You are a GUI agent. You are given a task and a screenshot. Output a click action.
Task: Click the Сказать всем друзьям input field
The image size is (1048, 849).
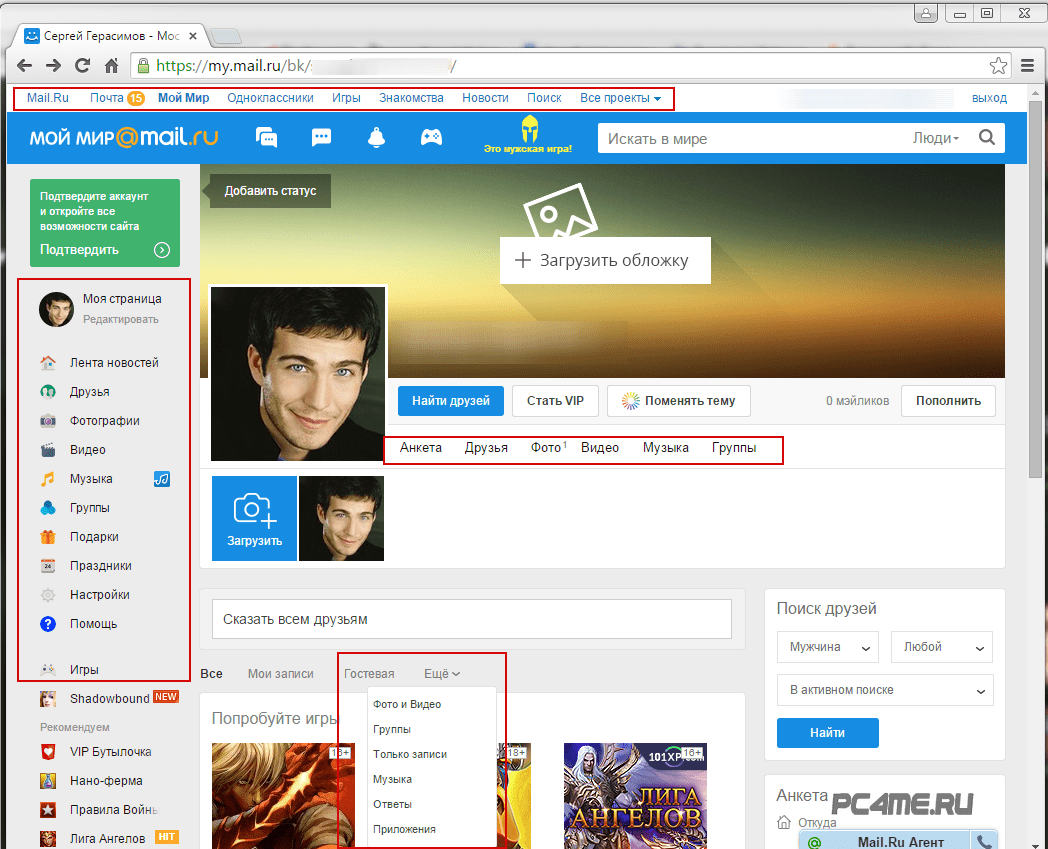click(471, 619)
